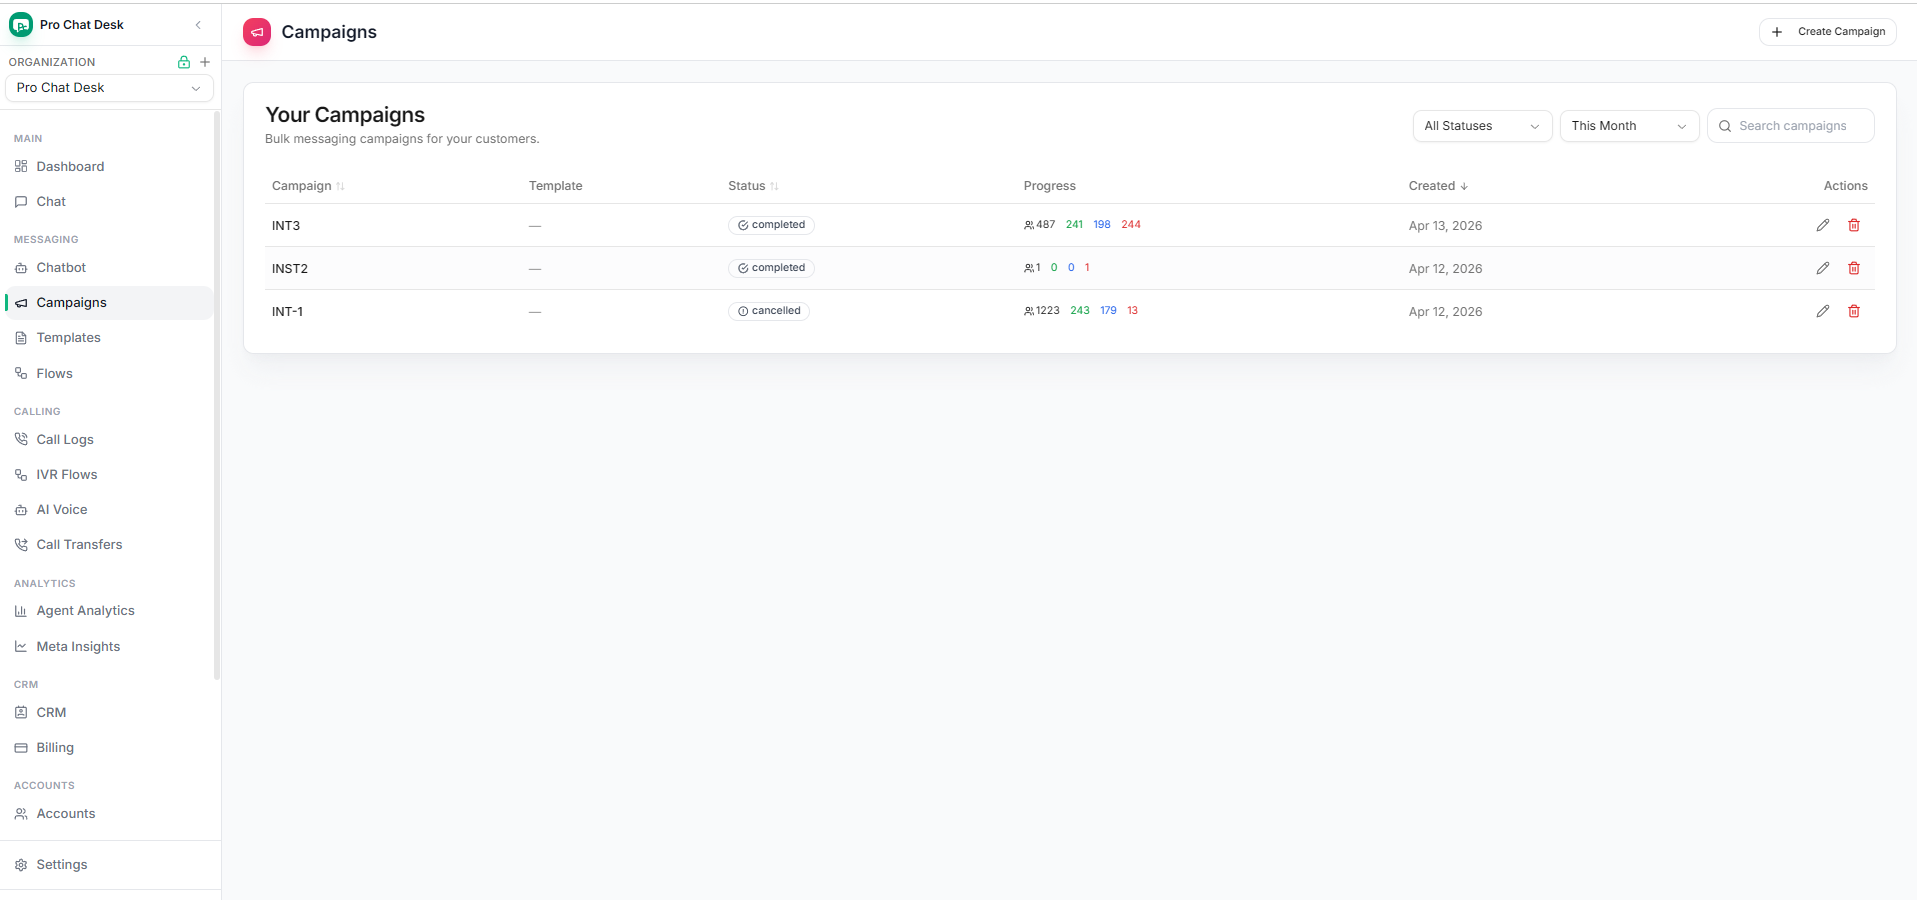The image size is (1917, 900).
Task: Click the cancelled status badge for INT-1
Action: pos(769,311)
